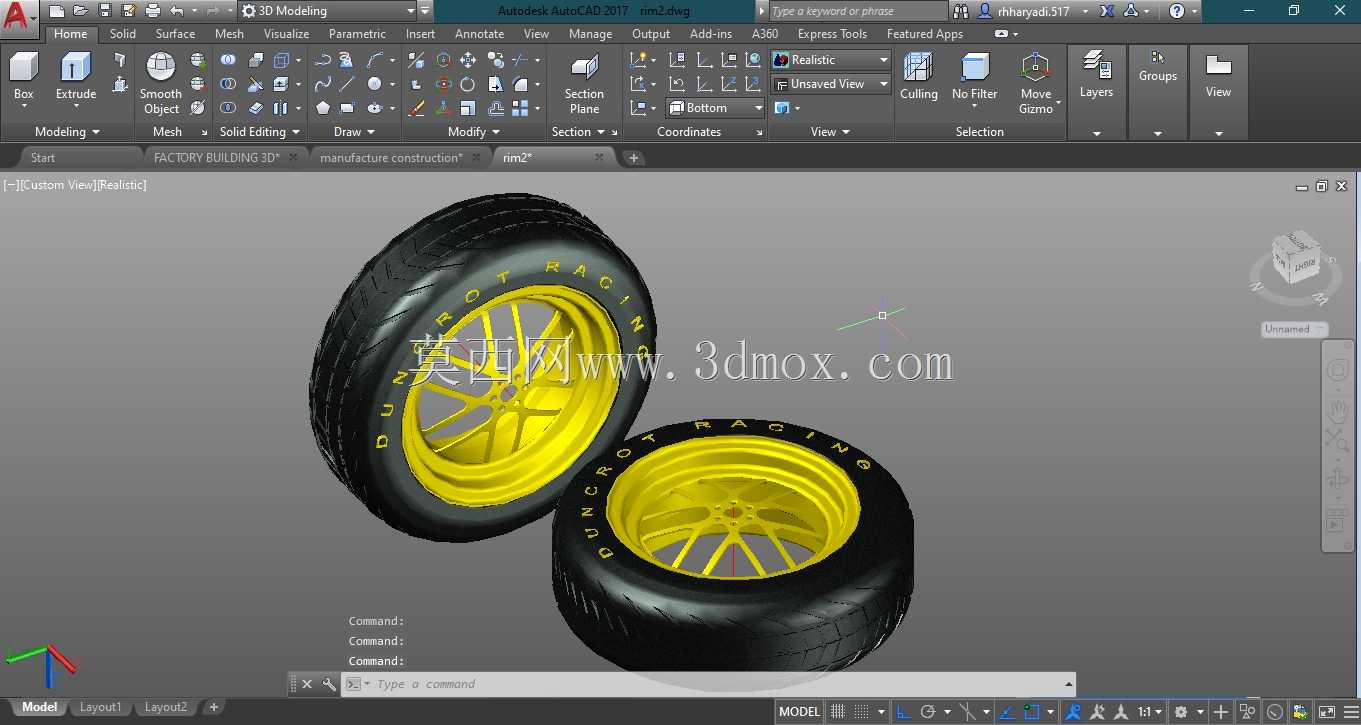Open the Bottom view dropdown
Image resolution: width=1361 pixels, height=725 pixels.
click(x=715, y=108)
